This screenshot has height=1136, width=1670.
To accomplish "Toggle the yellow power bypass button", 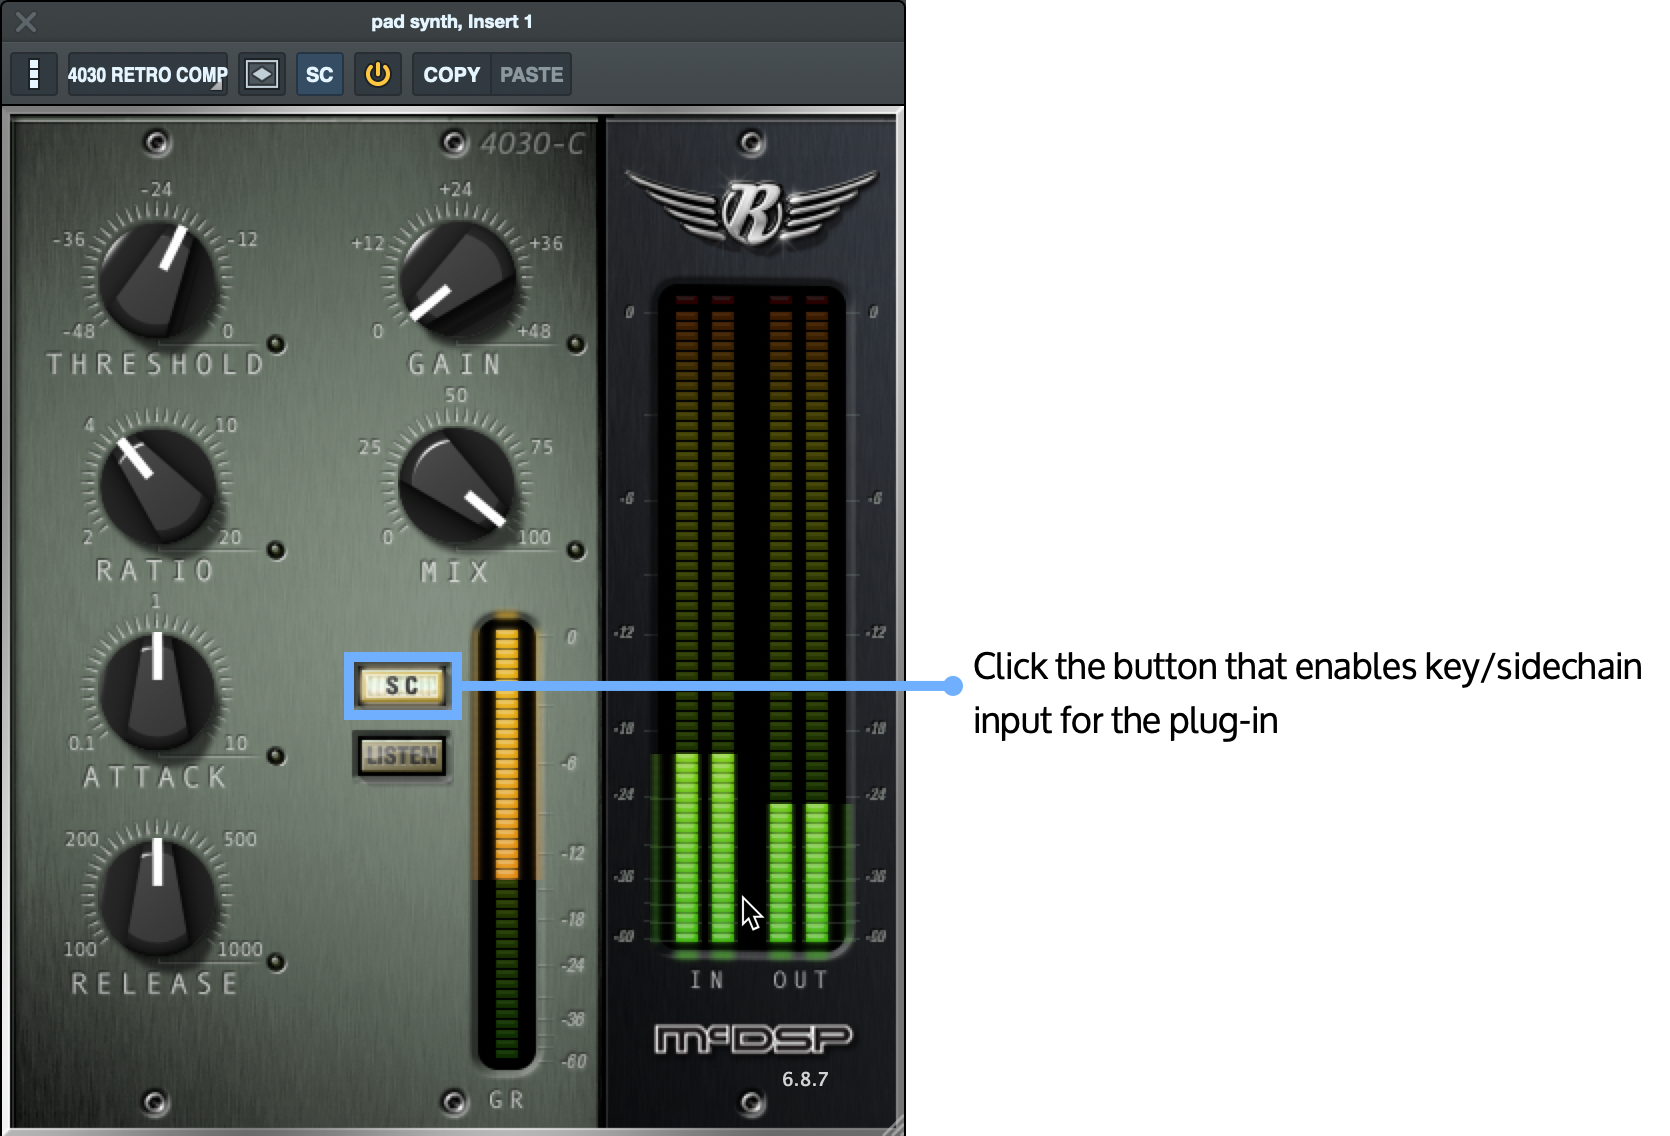I will pos(377,74).
